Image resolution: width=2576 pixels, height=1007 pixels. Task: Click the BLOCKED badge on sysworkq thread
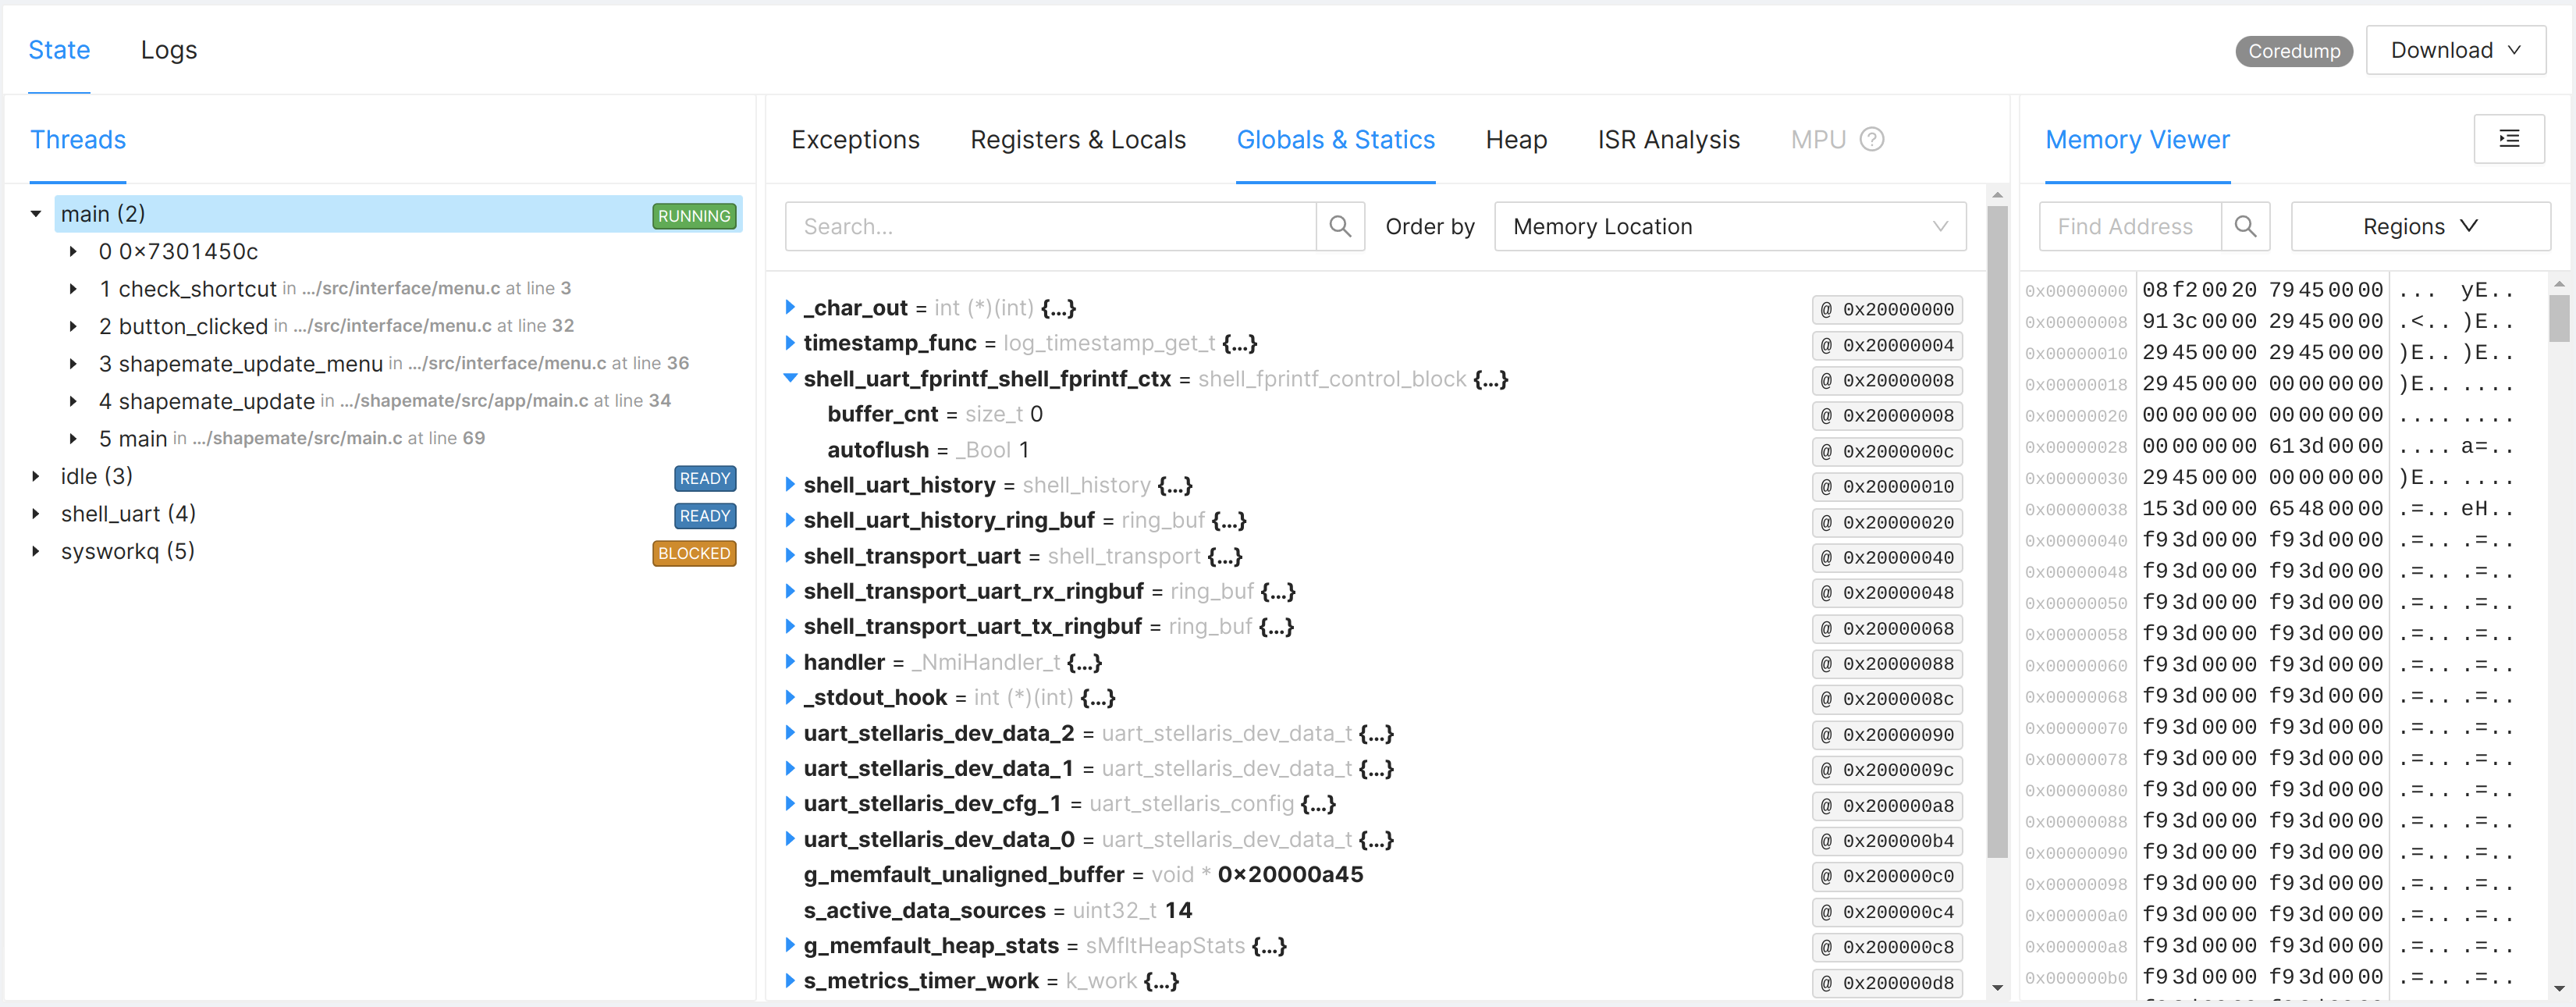tap(694, 554)
